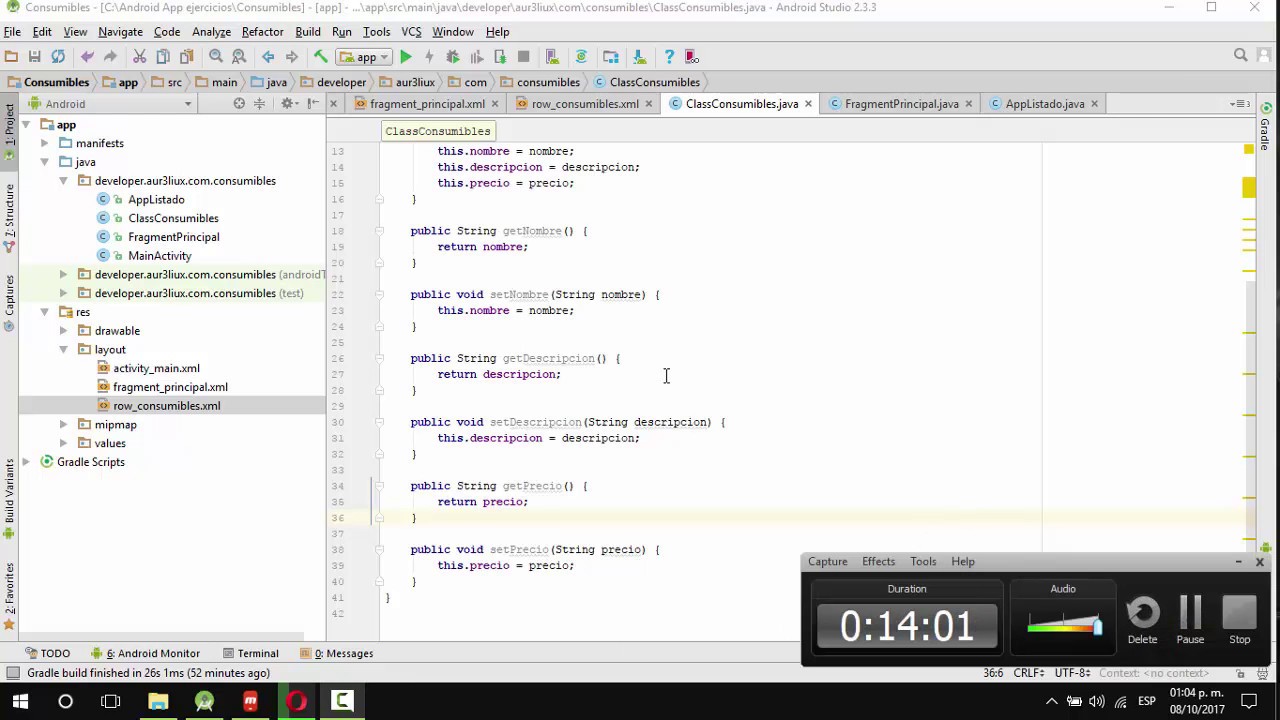Collapse the layout folder node

pyautogui.click(x=63, y=350)
